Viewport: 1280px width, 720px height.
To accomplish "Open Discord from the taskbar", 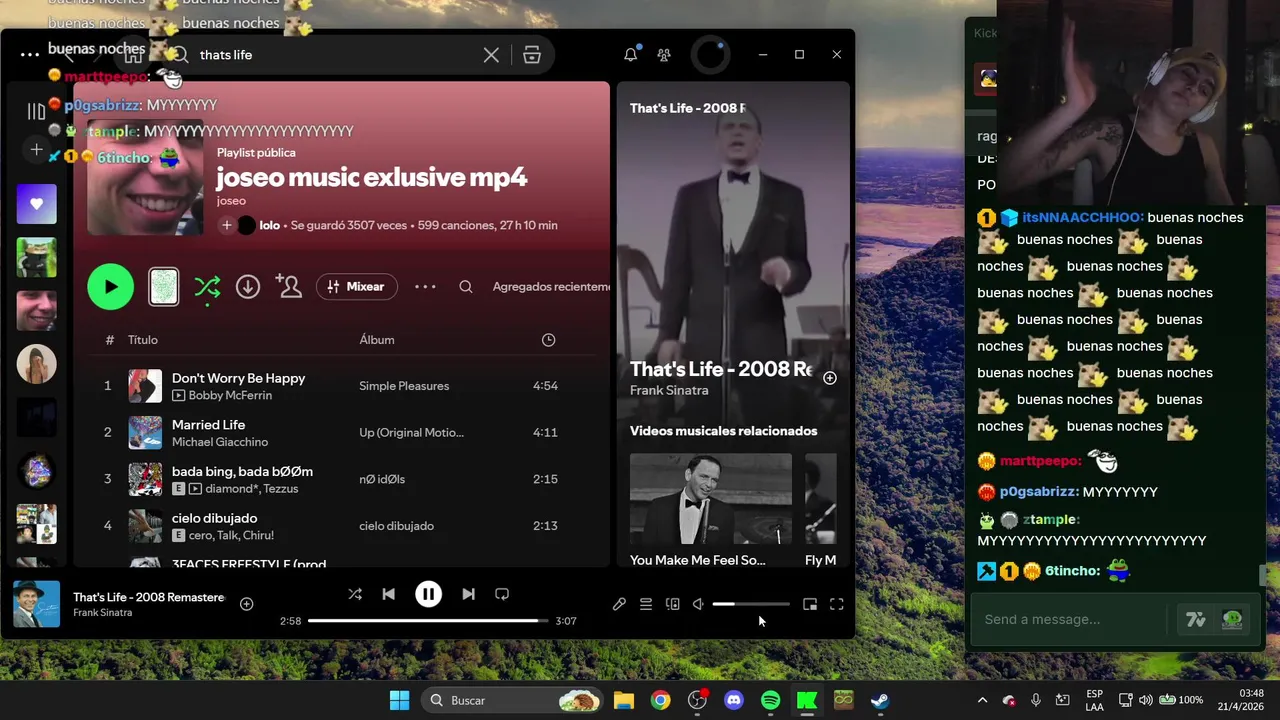I will tap(733, 700).
